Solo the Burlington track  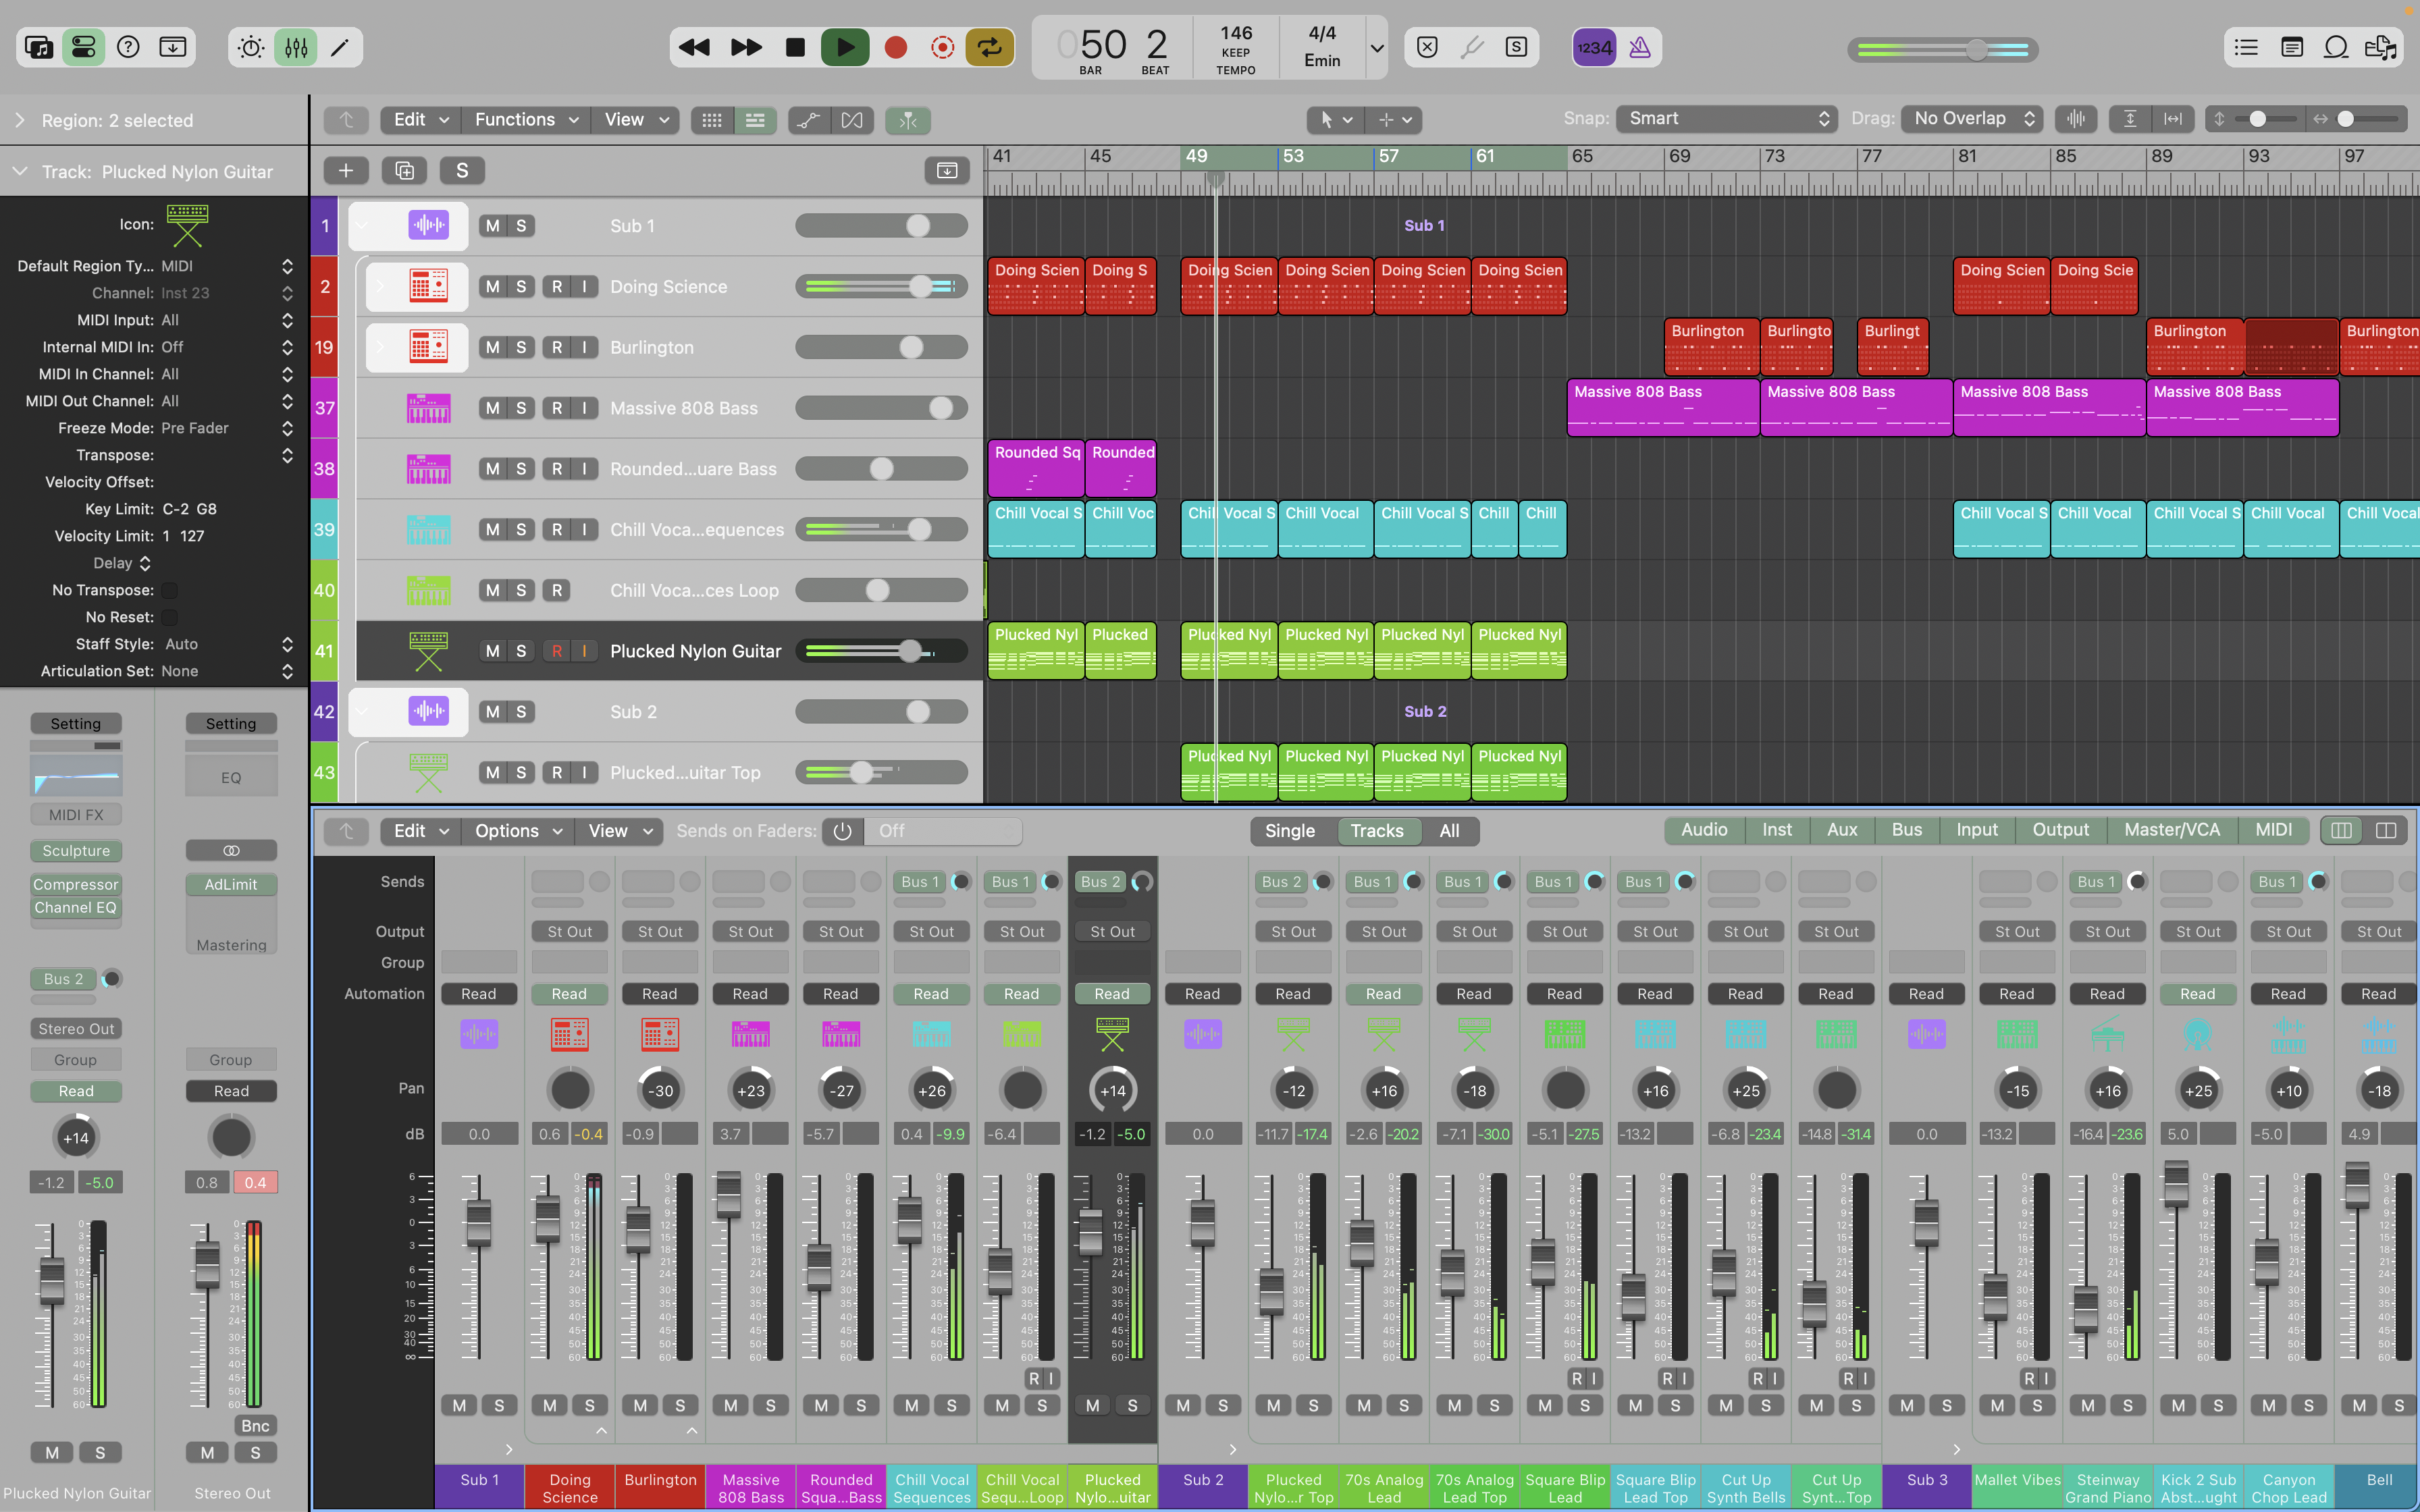click(521, 347)
